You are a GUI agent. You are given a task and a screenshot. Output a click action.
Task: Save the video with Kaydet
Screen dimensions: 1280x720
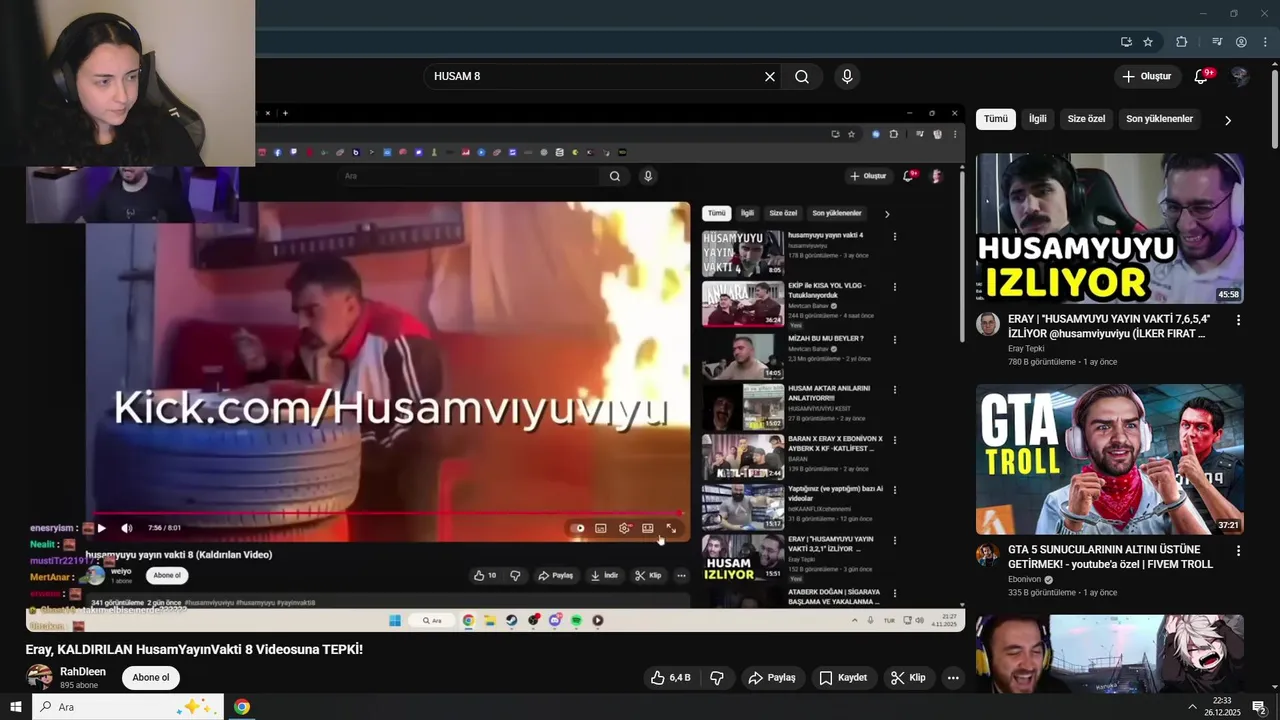coord(843,678)
